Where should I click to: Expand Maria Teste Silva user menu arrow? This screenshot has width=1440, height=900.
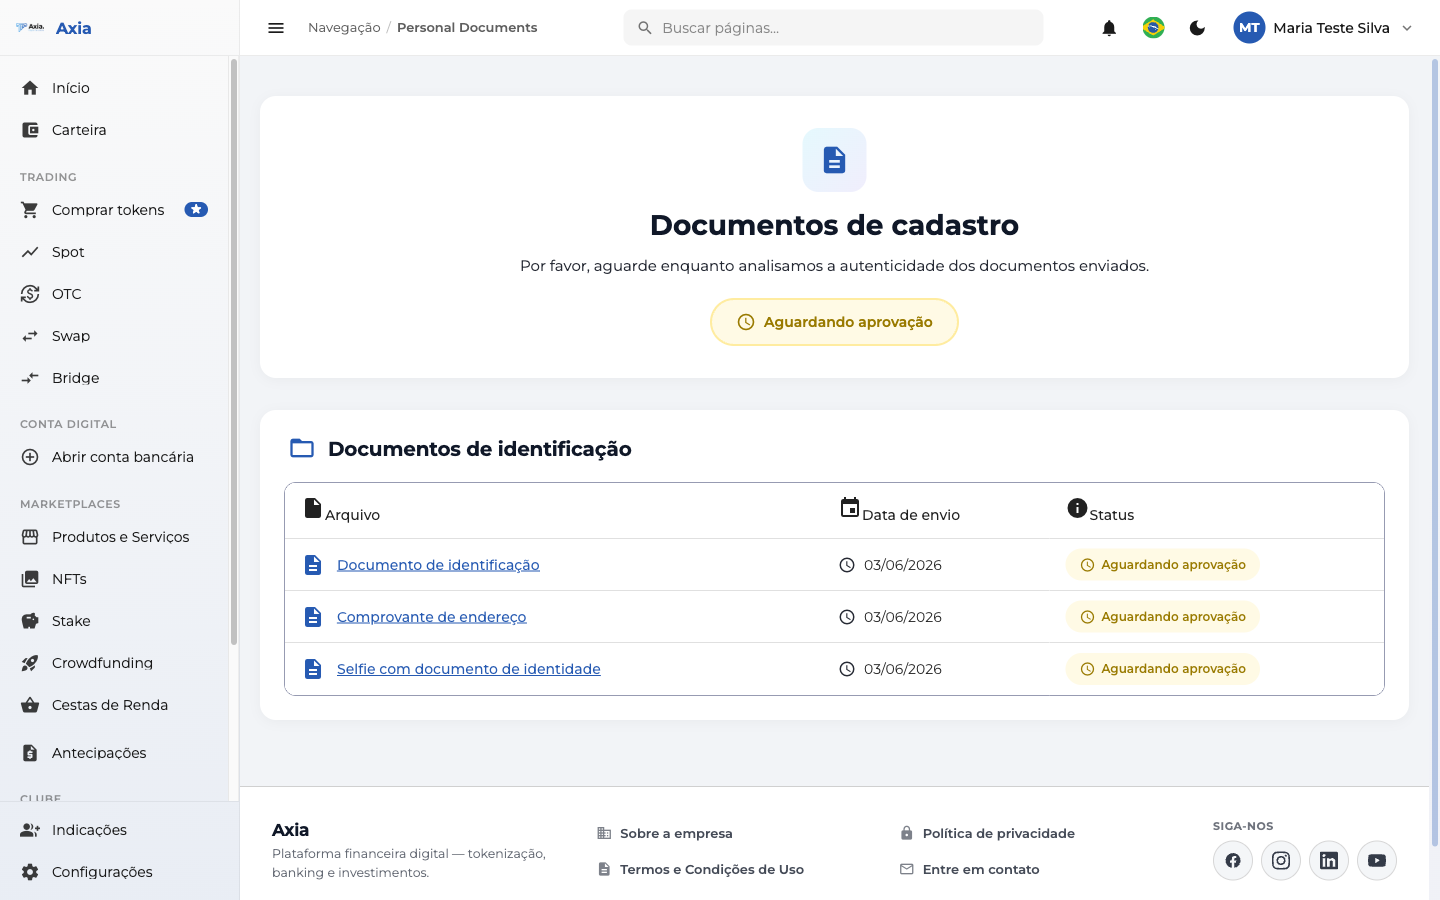click(1407, 28)
